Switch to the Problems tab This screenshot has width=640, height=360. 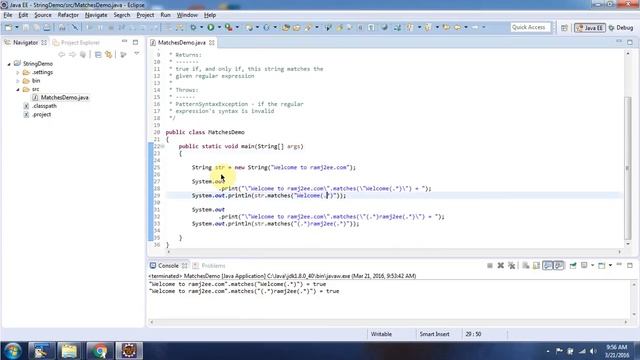(x=209, y=266)
